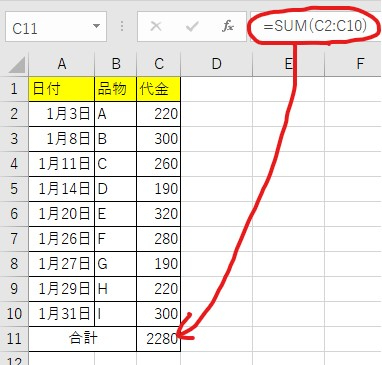Select column B header
382x365 pixels.
click(116, 64)
